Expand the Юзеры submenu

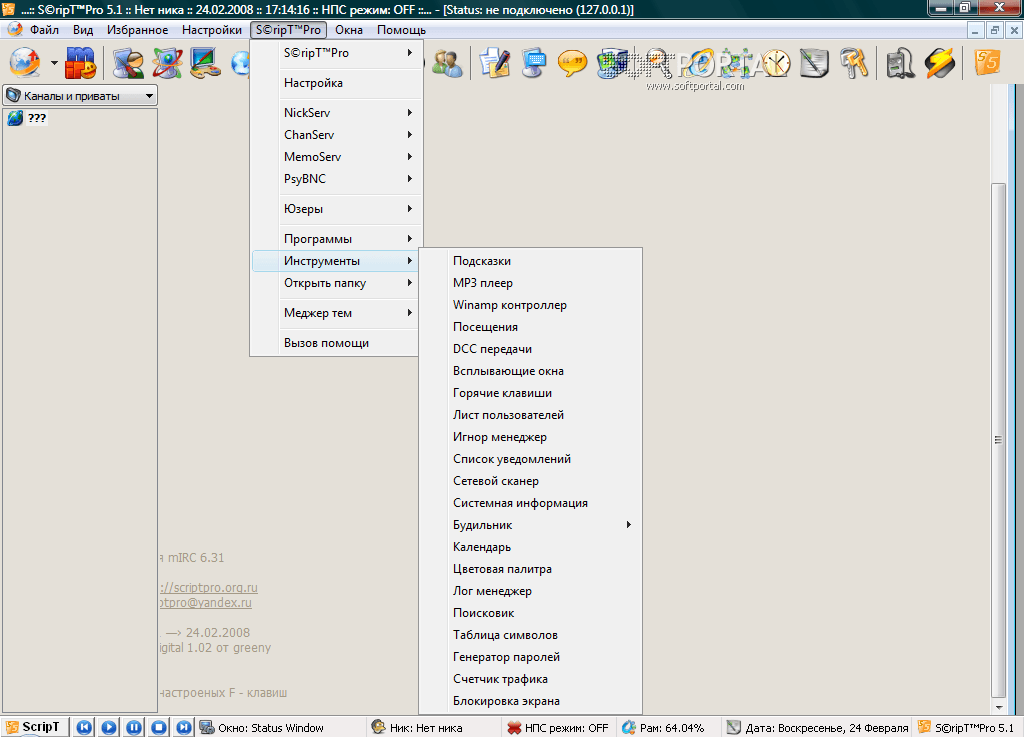(336, 209)
